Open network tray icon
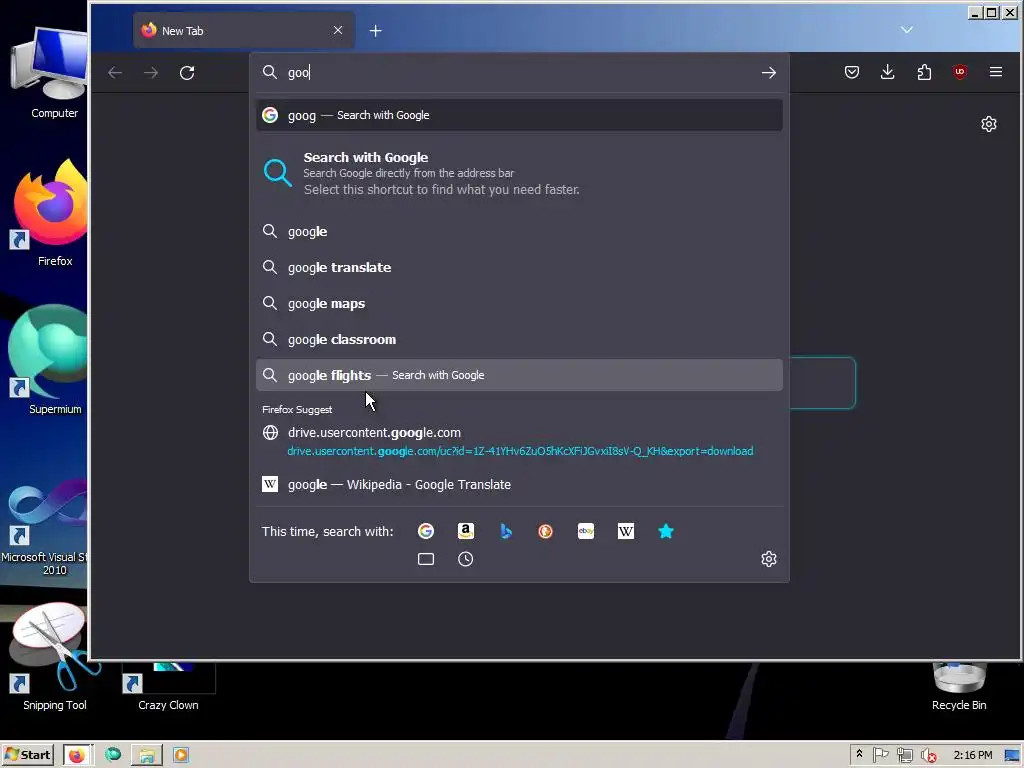The image size is (1024, 768). pyautogui.click(x=904, y=756)
